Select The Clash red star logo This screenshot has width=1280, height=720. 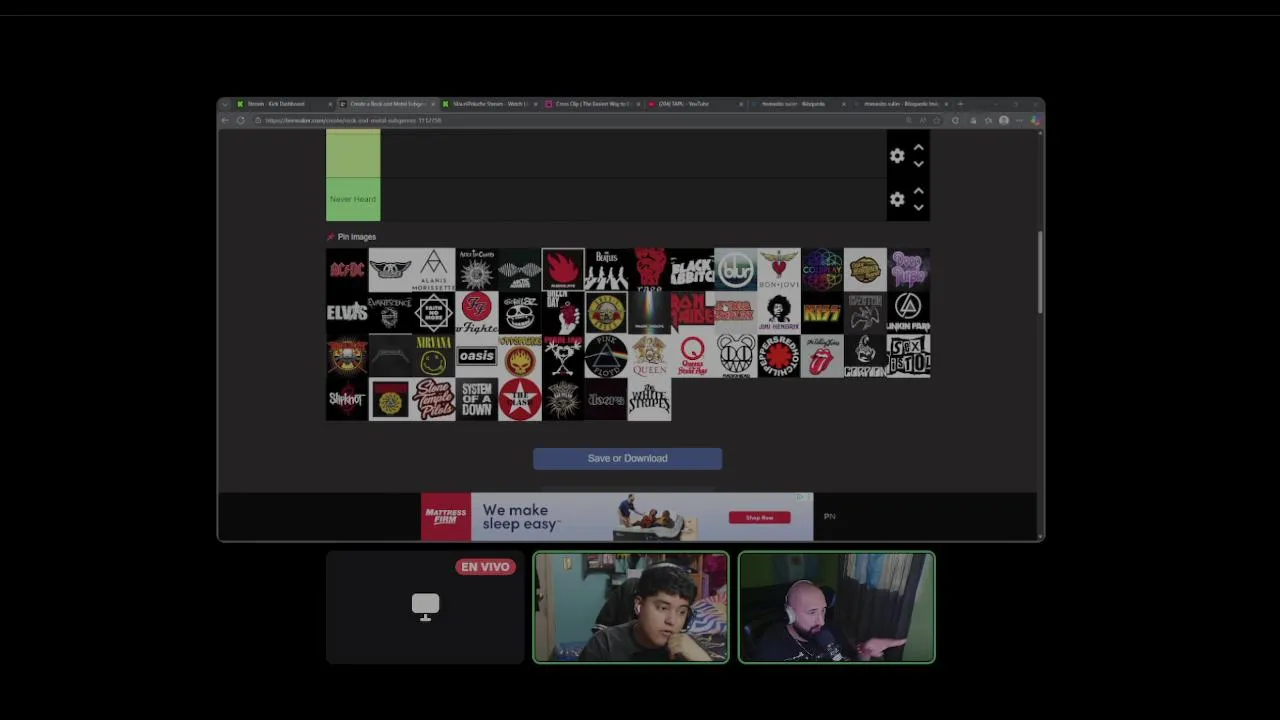click(520, 399)
